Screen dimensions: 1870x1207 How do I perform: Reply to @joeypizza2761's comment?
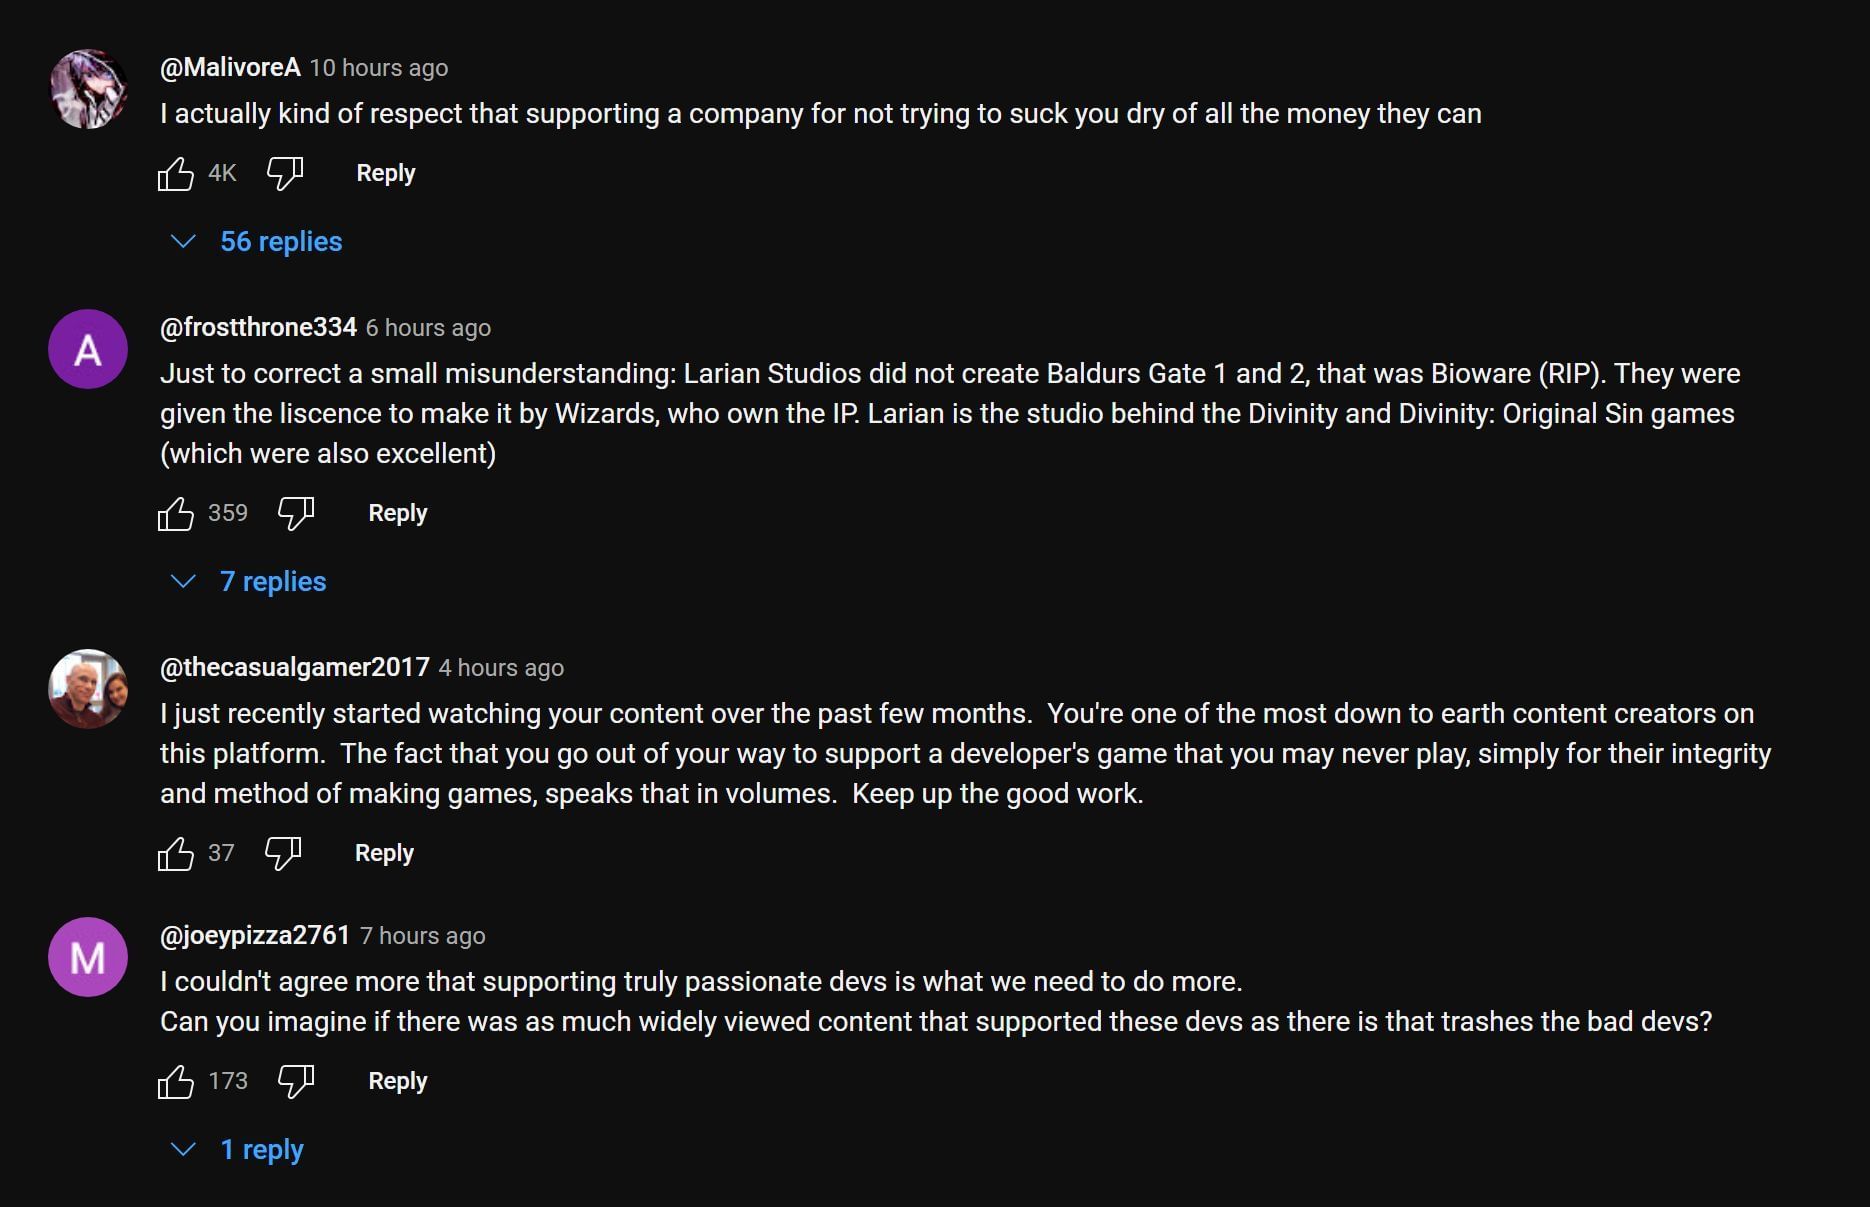(x=398, y=1081)
